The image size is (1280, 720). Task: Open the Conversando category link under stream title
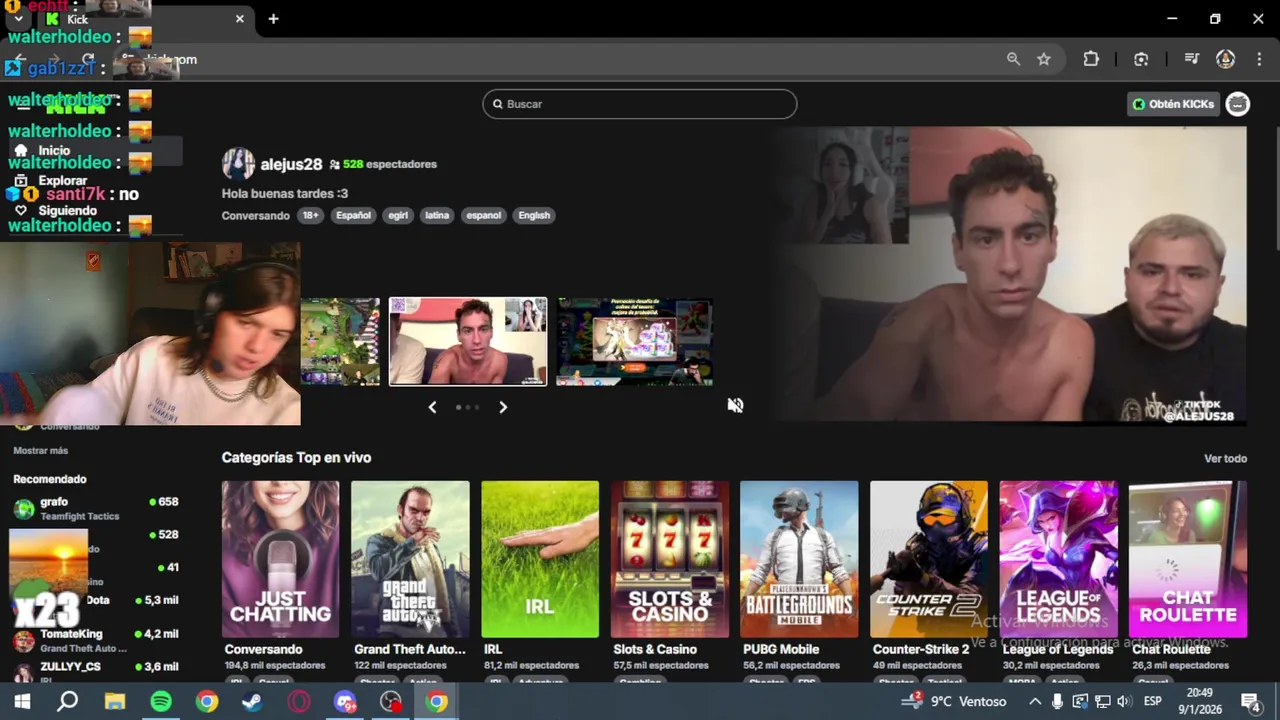(255, 215)
